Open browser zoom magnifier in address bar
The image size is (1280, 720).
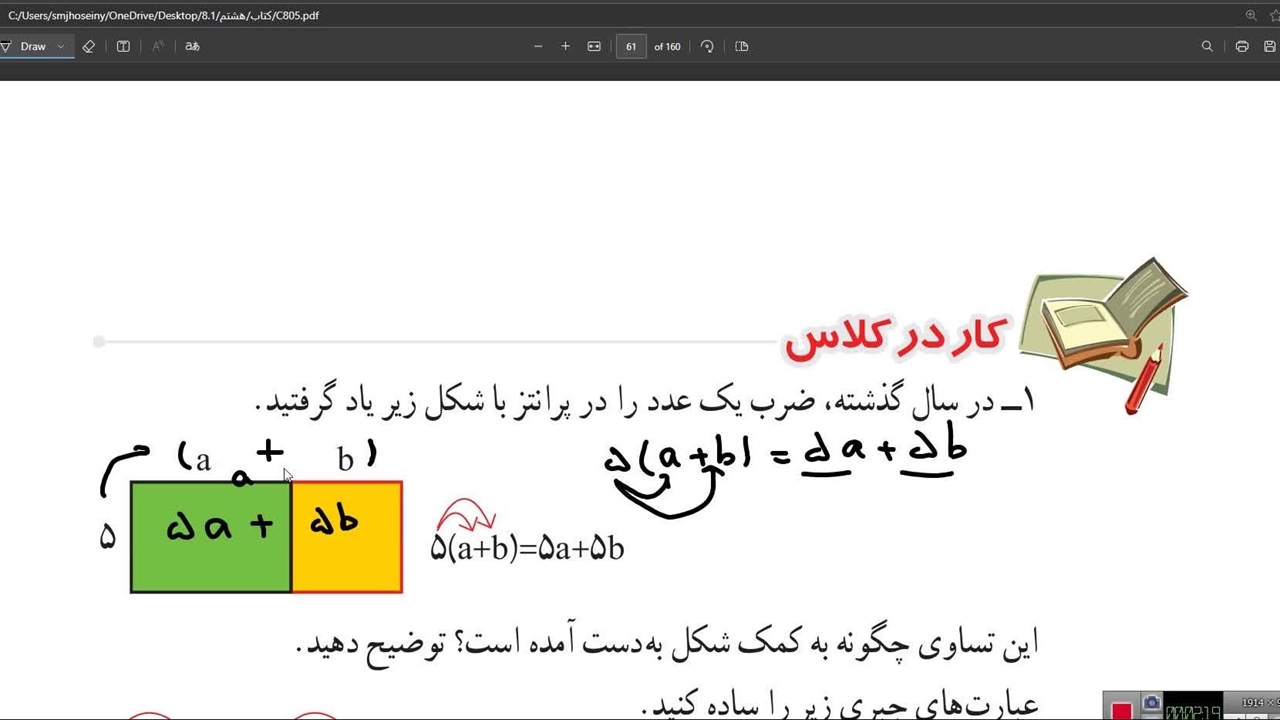[x=1251, y=16]
